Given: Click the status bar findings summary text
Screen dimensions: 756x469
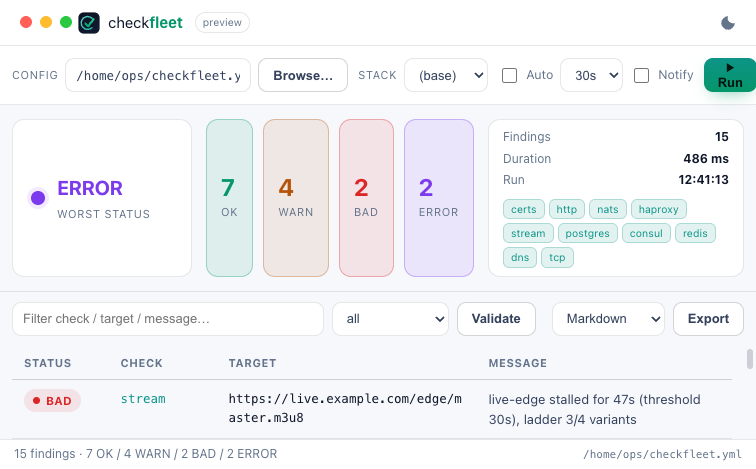Looking at the screenshot, I should coord(146,454).
